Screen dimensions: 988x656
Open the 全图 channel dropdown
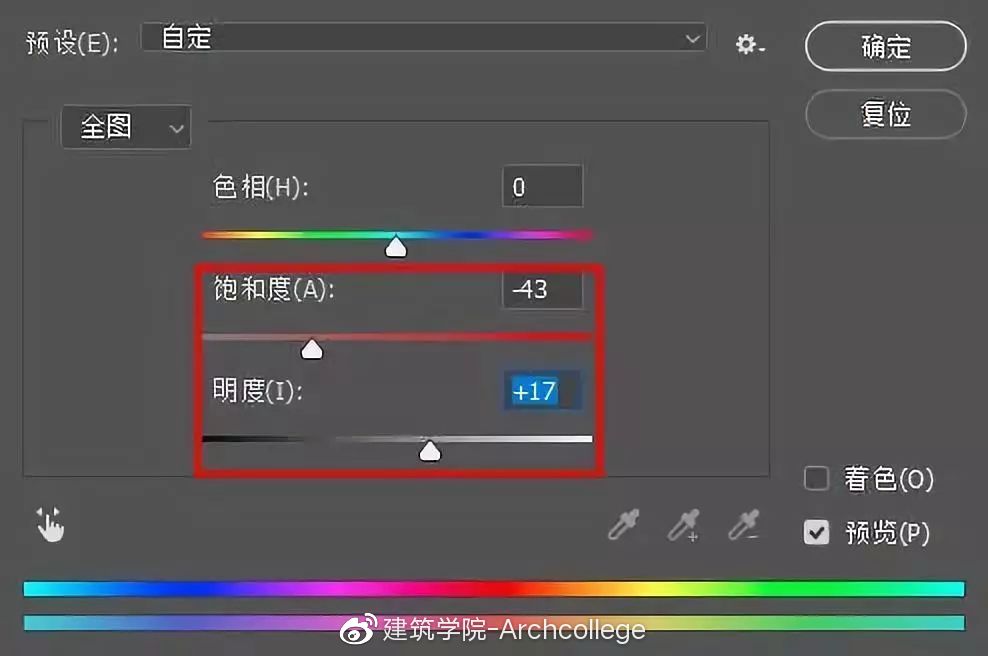(126, 127)
